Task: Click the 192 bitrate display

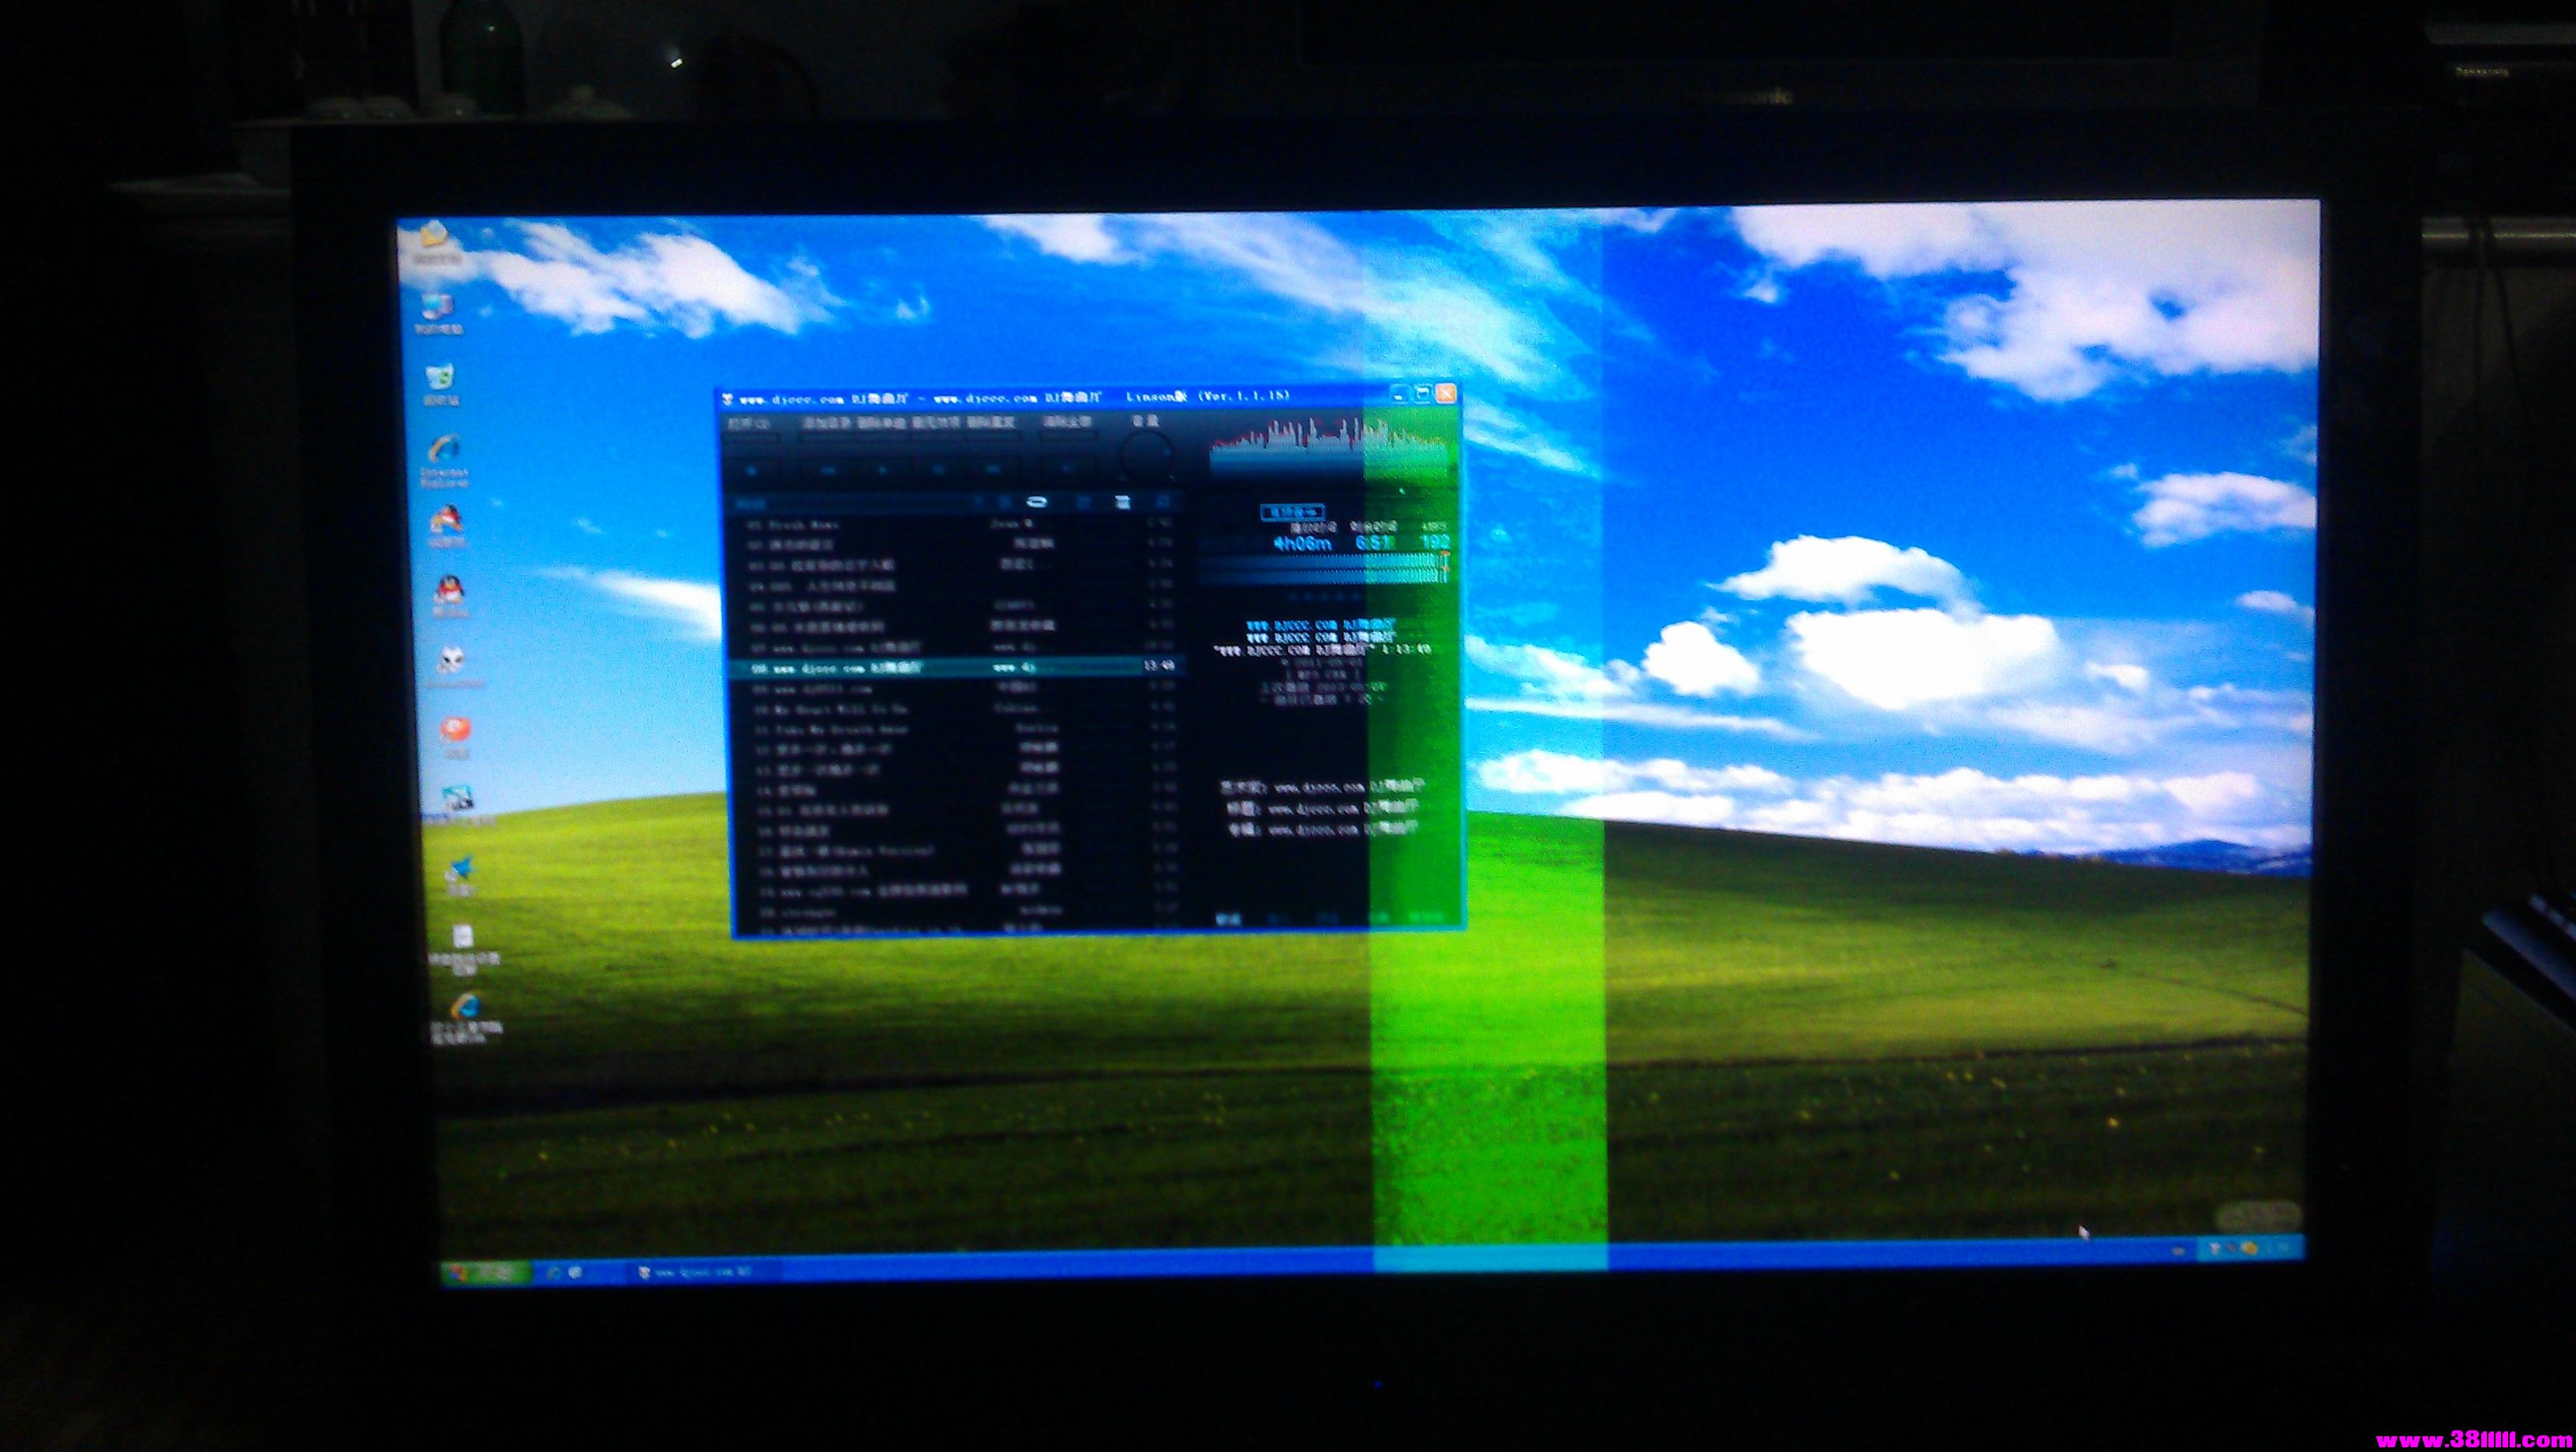Action: tap(1435, 541)
